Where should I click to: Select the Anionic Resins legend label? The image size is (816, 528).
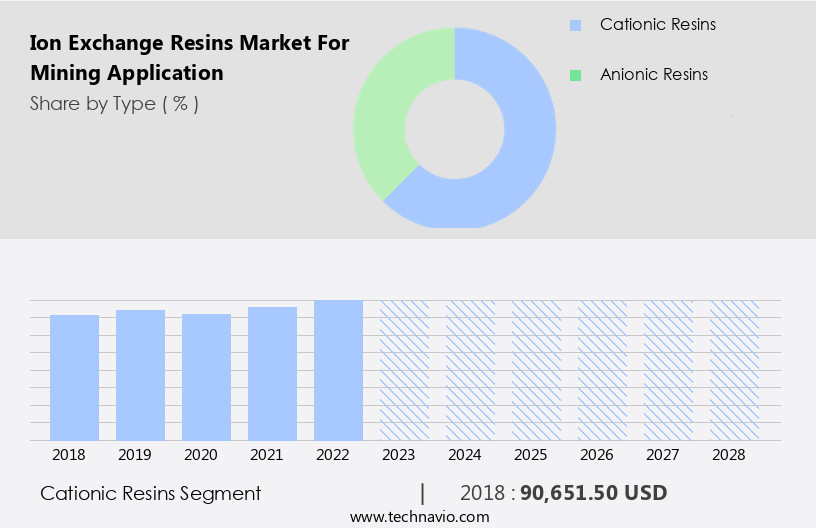pyautogui.click(x=653, y=75)
